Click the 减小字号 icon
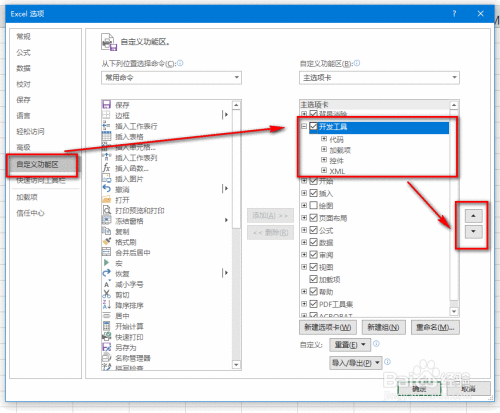 coord(106,284)
